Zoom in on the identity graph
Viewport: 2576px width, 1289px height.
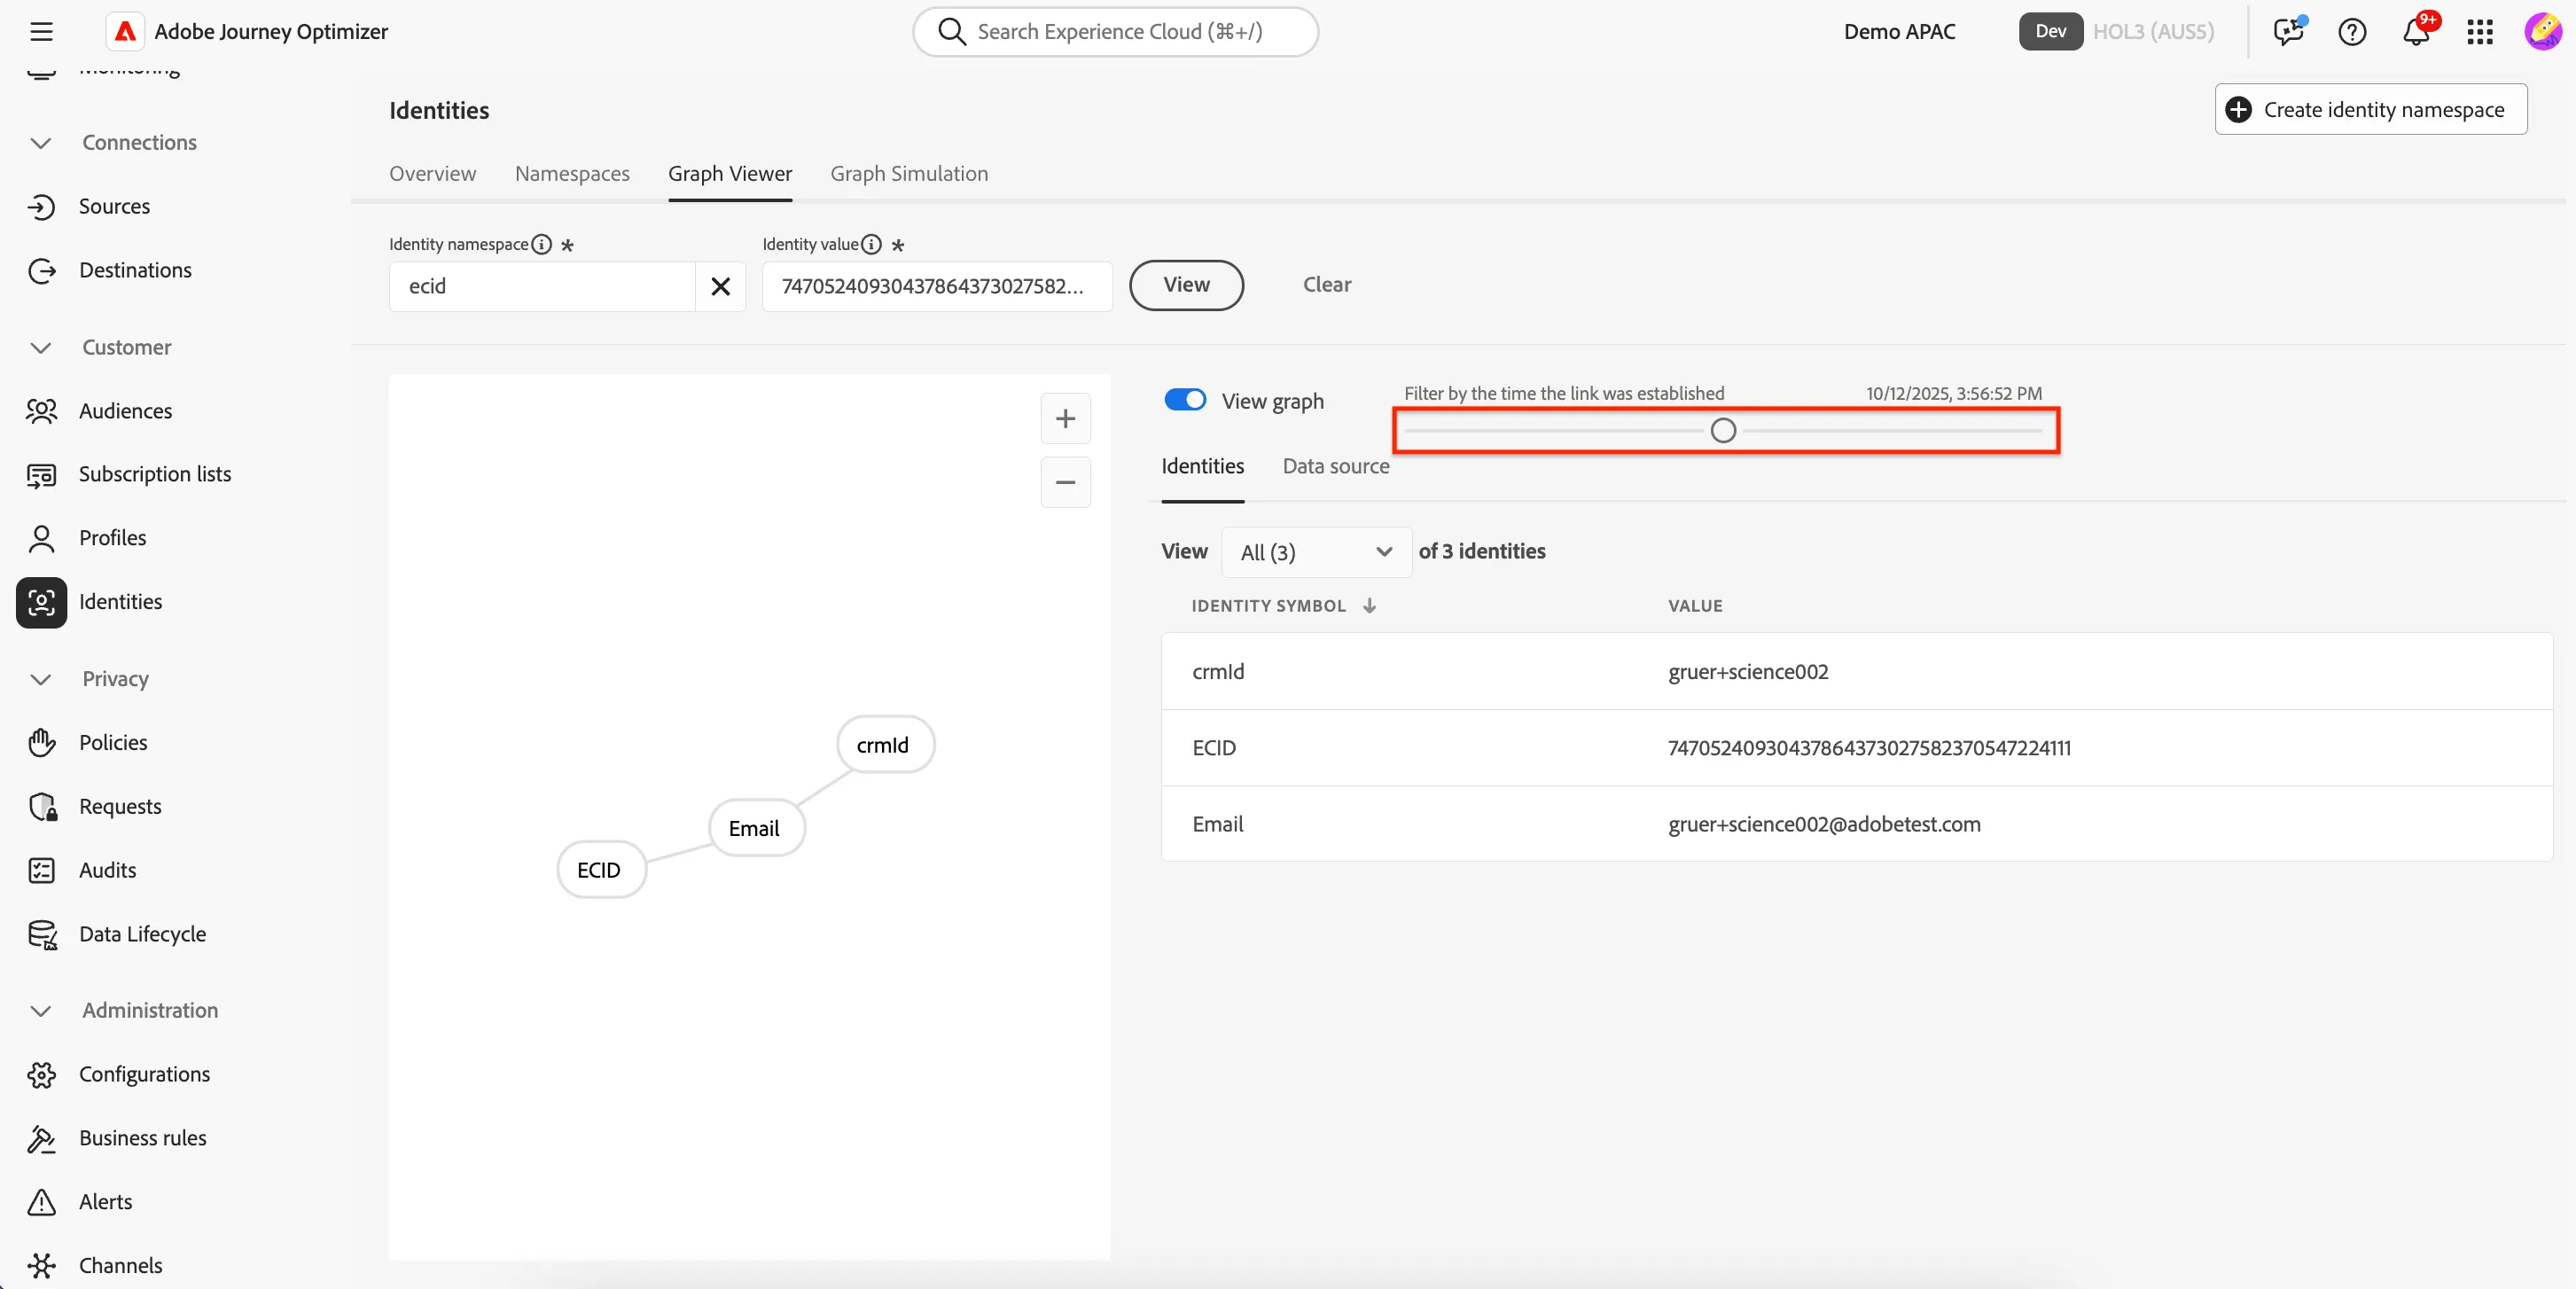pos(1065,418)
